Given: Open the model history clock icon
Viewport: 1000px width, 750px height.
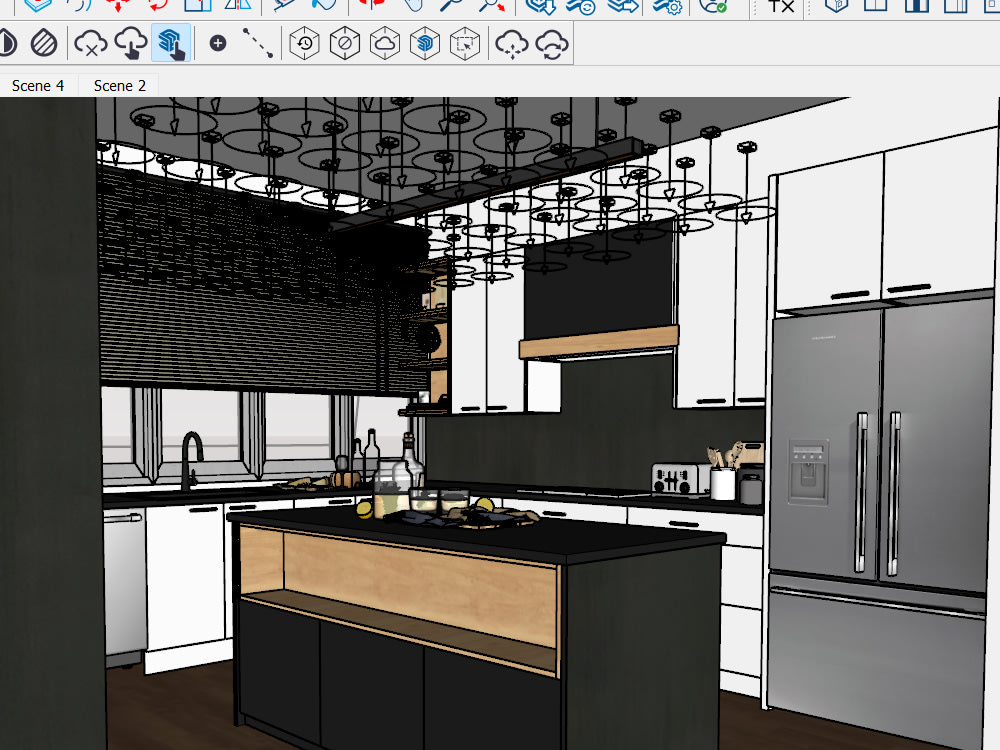Looking at the screenshot, I should tap(303, 44).
